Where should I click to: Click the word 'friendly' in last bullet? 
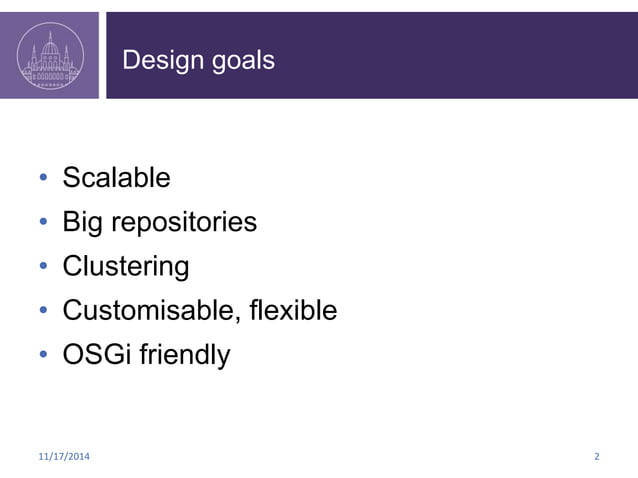[x=185, y=355]
